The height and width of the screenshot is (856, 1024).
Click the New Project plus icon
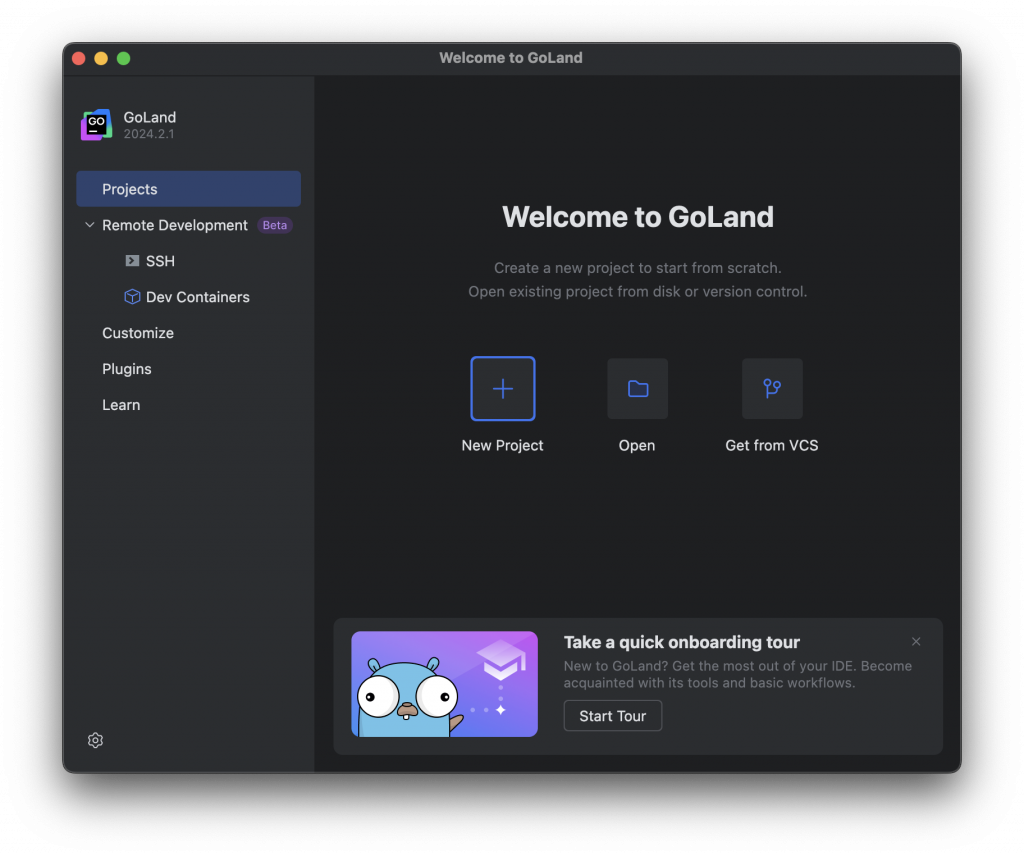pos(502,388)
